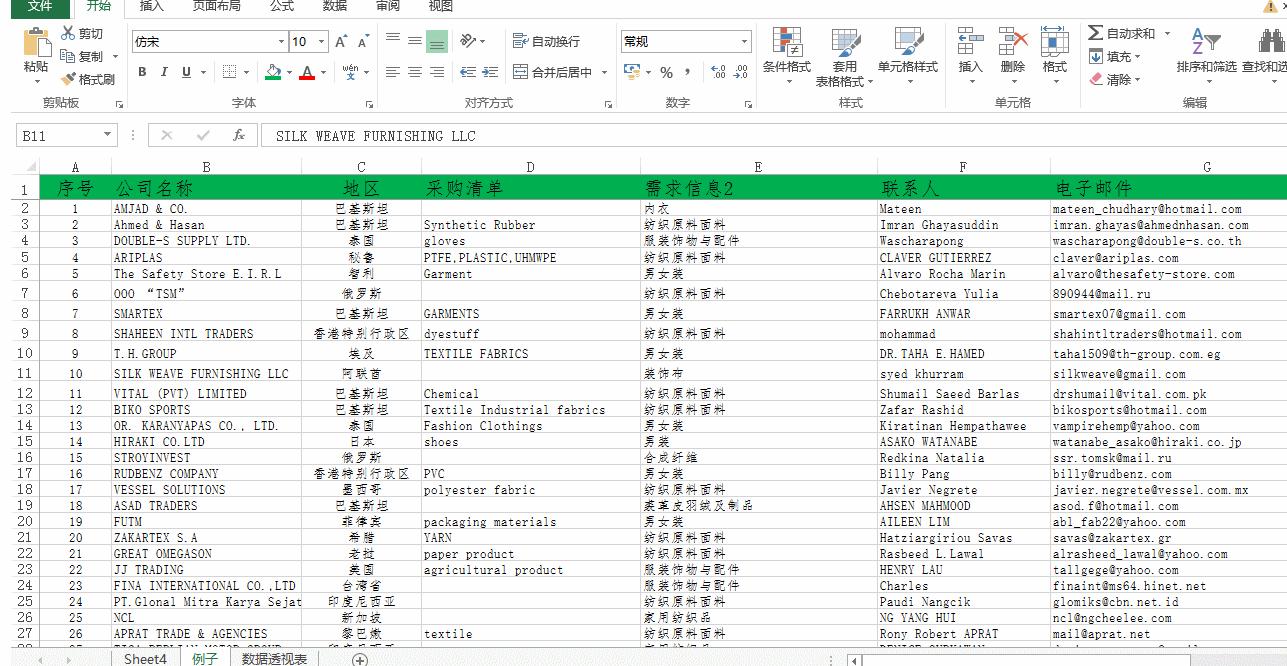Open the Fill (填充) menu

(x=1114, y=57)
